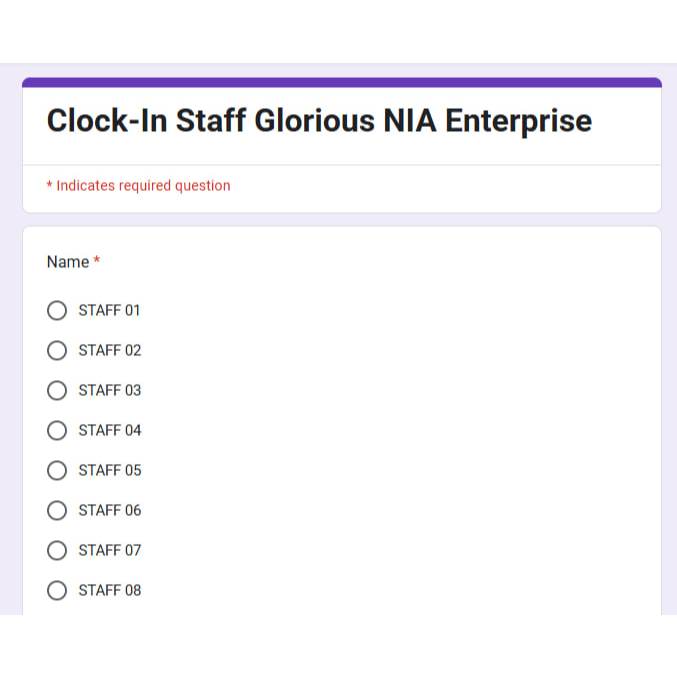Screen dimensions: 677x677
Task: Choose the STAFF 02 radio button circle
Action: coord(57,350)
